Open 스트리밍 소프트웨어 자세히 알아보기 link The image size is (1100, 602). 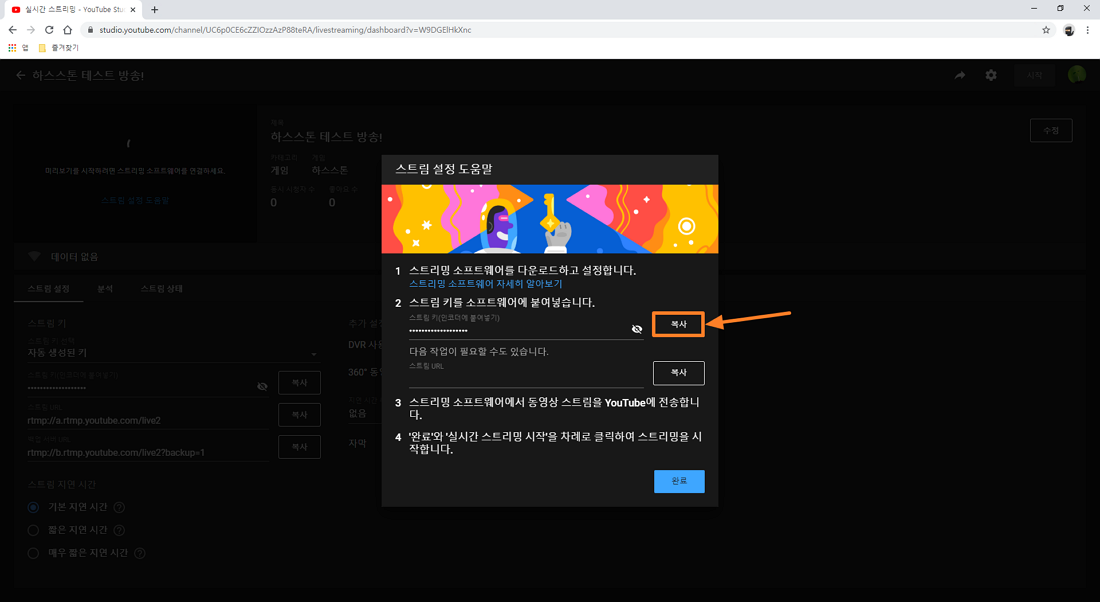[x=485, y=284]
